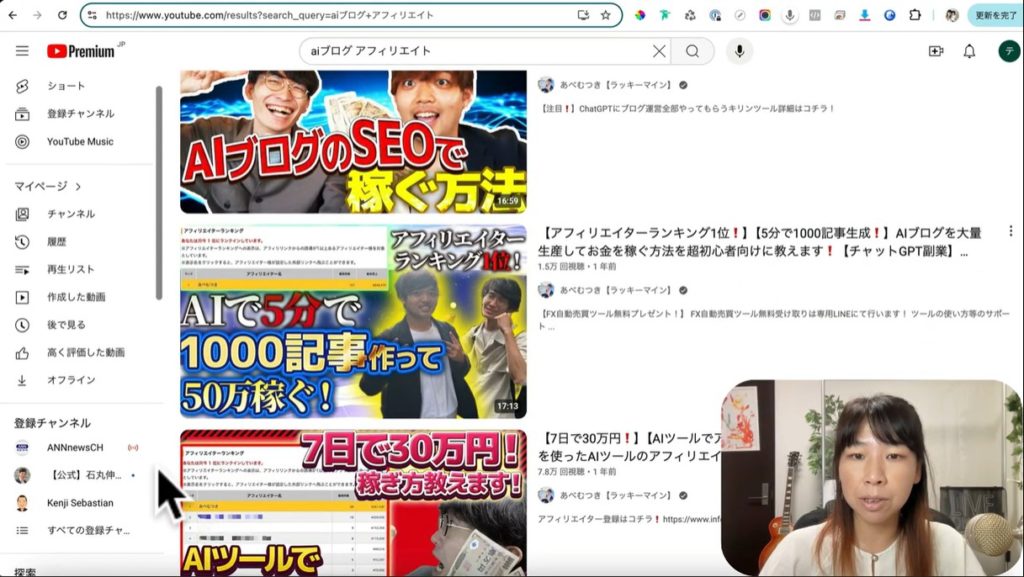Expand the マイページ section chevron
The image size is (1024, 577).
(78, 186)
